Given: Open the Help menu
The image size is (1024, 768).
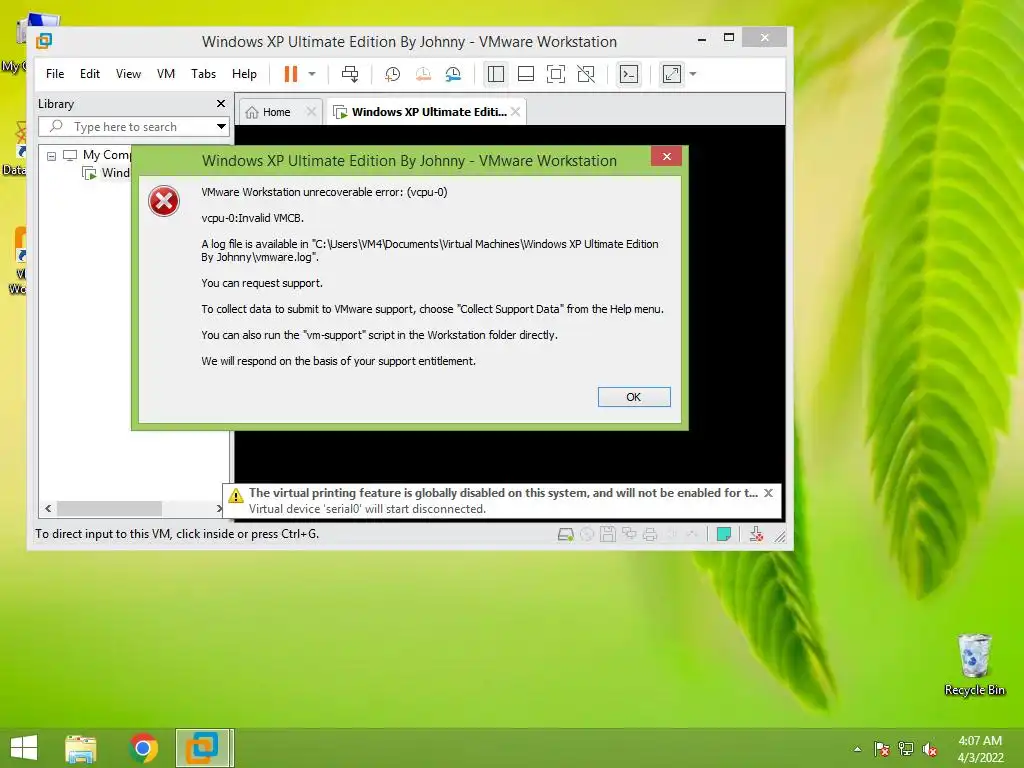Looking at the screenshot, I should (244, 74).
